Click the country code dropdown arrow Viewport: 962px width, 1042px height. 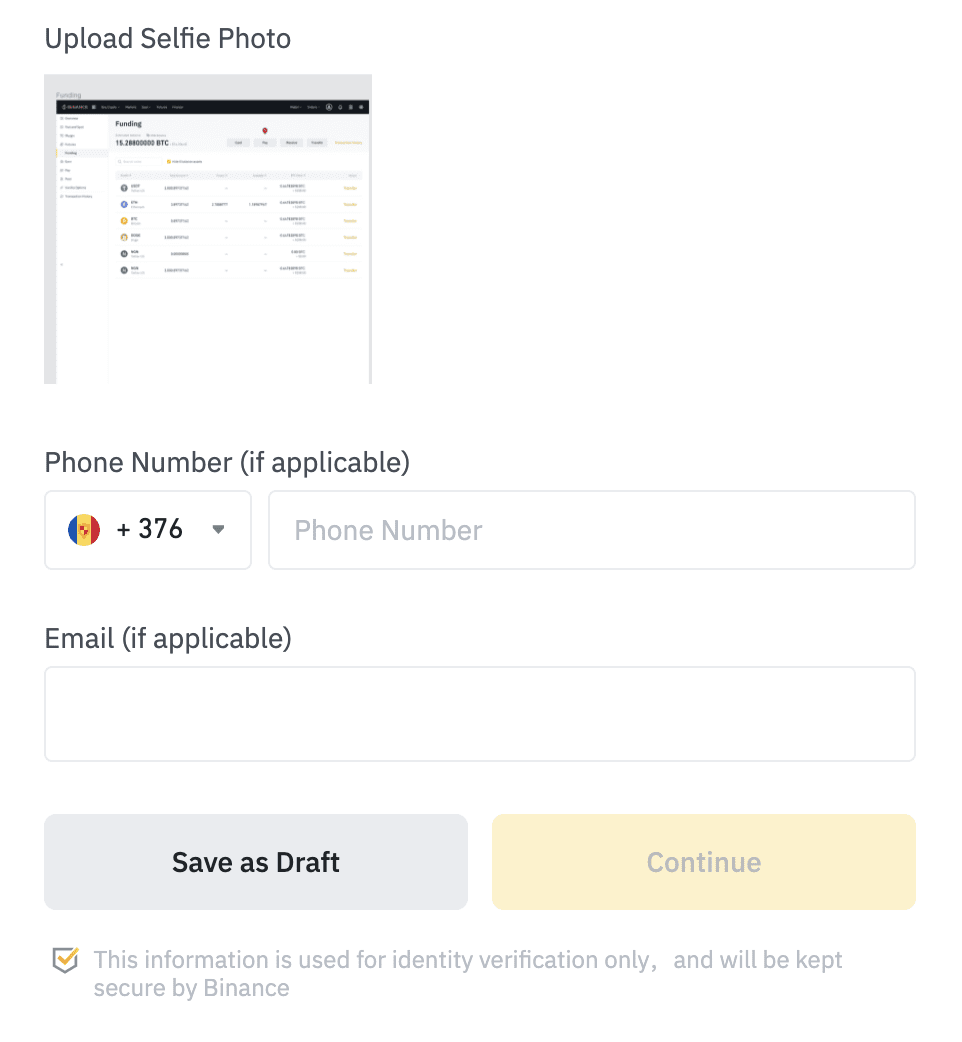pyautogui.click(x=218, y=530)
